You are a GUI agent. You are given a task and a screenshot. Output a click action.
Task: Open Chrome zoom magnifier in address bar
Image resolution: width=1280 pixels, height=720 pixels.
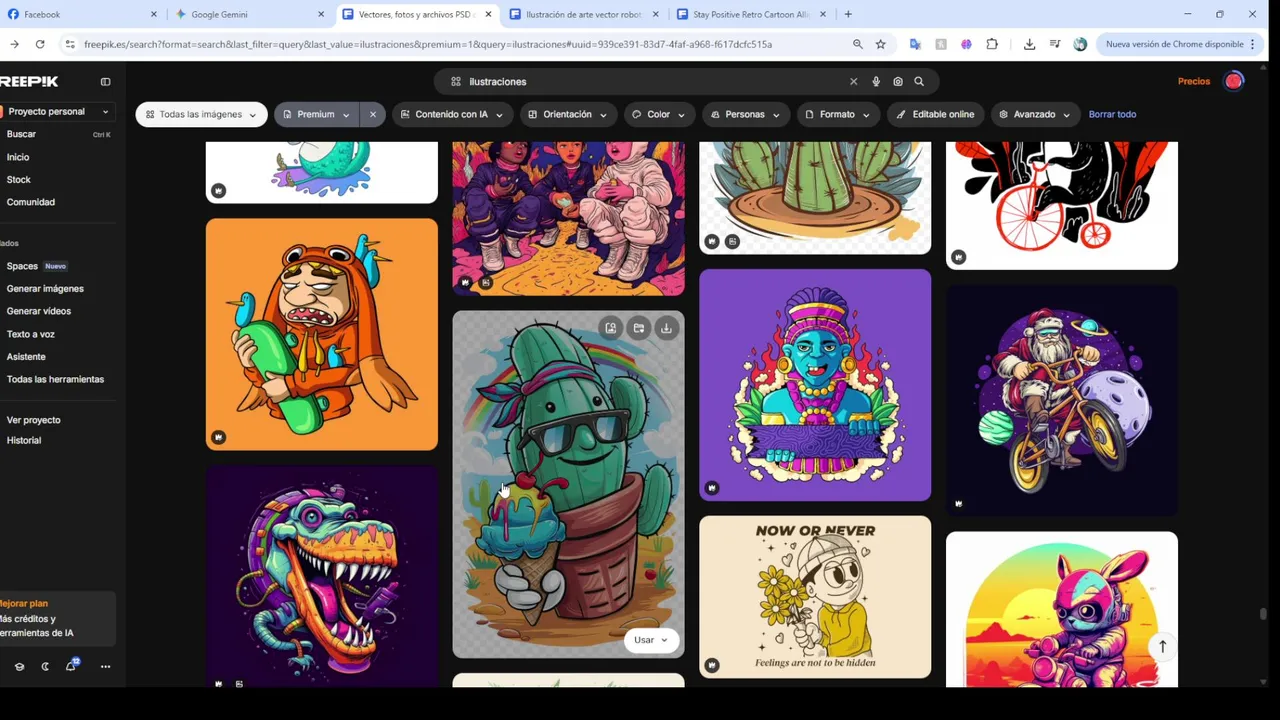(x=857, y=44)
